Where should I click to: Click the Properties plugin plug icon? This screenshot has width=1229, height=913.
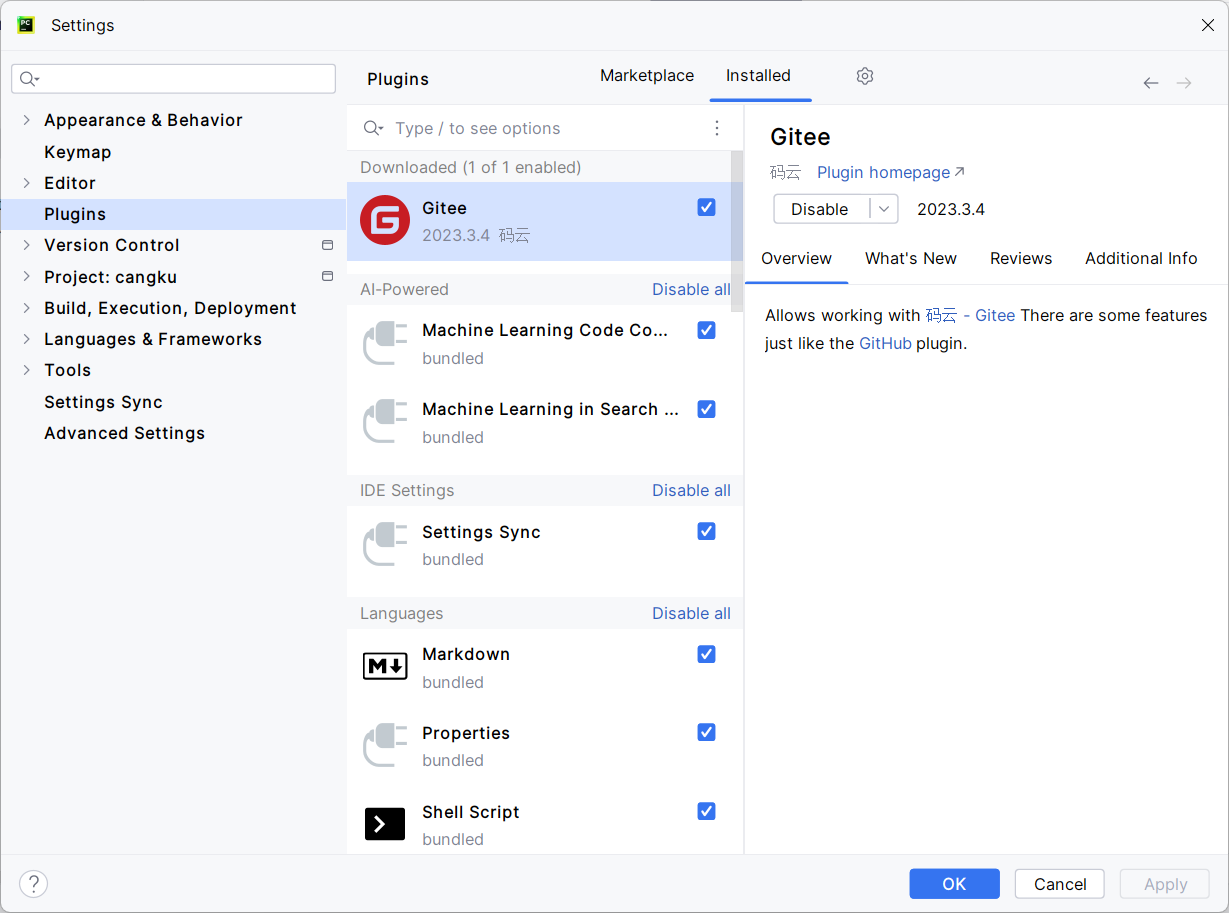coord(385,745)
